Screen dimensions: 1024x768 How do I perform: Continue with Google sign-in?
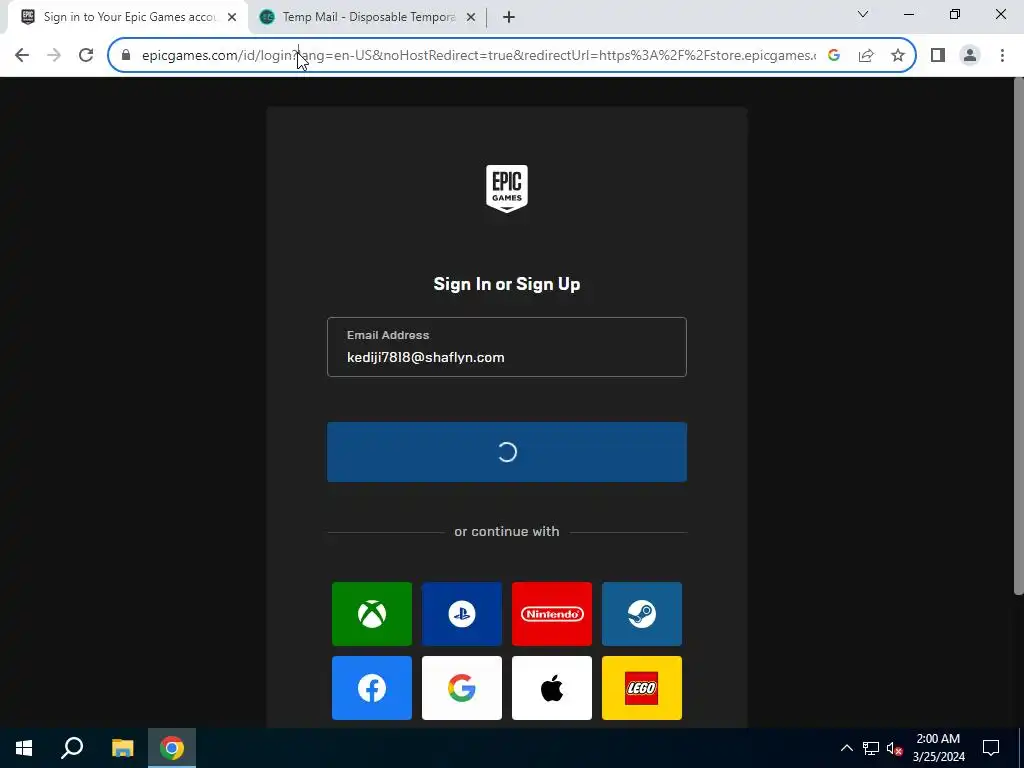click(x=462, y=688)
